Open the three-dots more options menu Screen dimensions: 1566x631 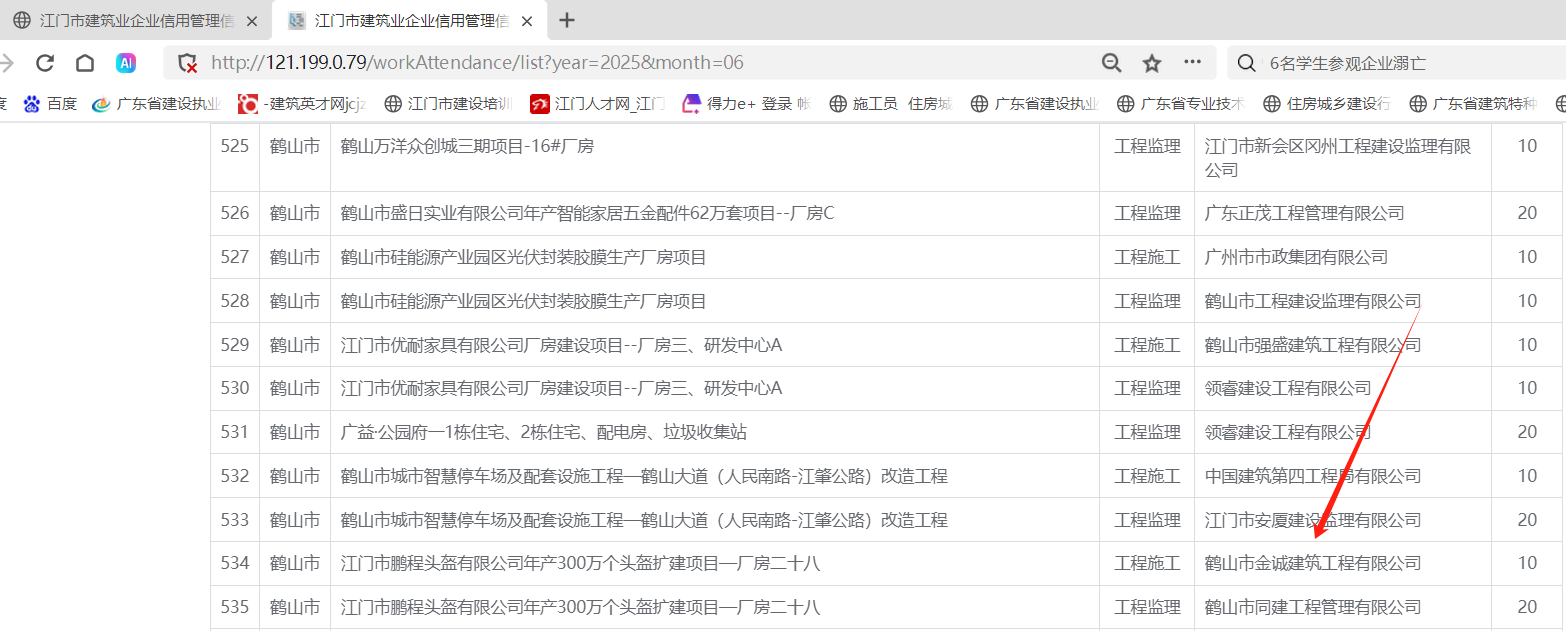pos(1192,62)
